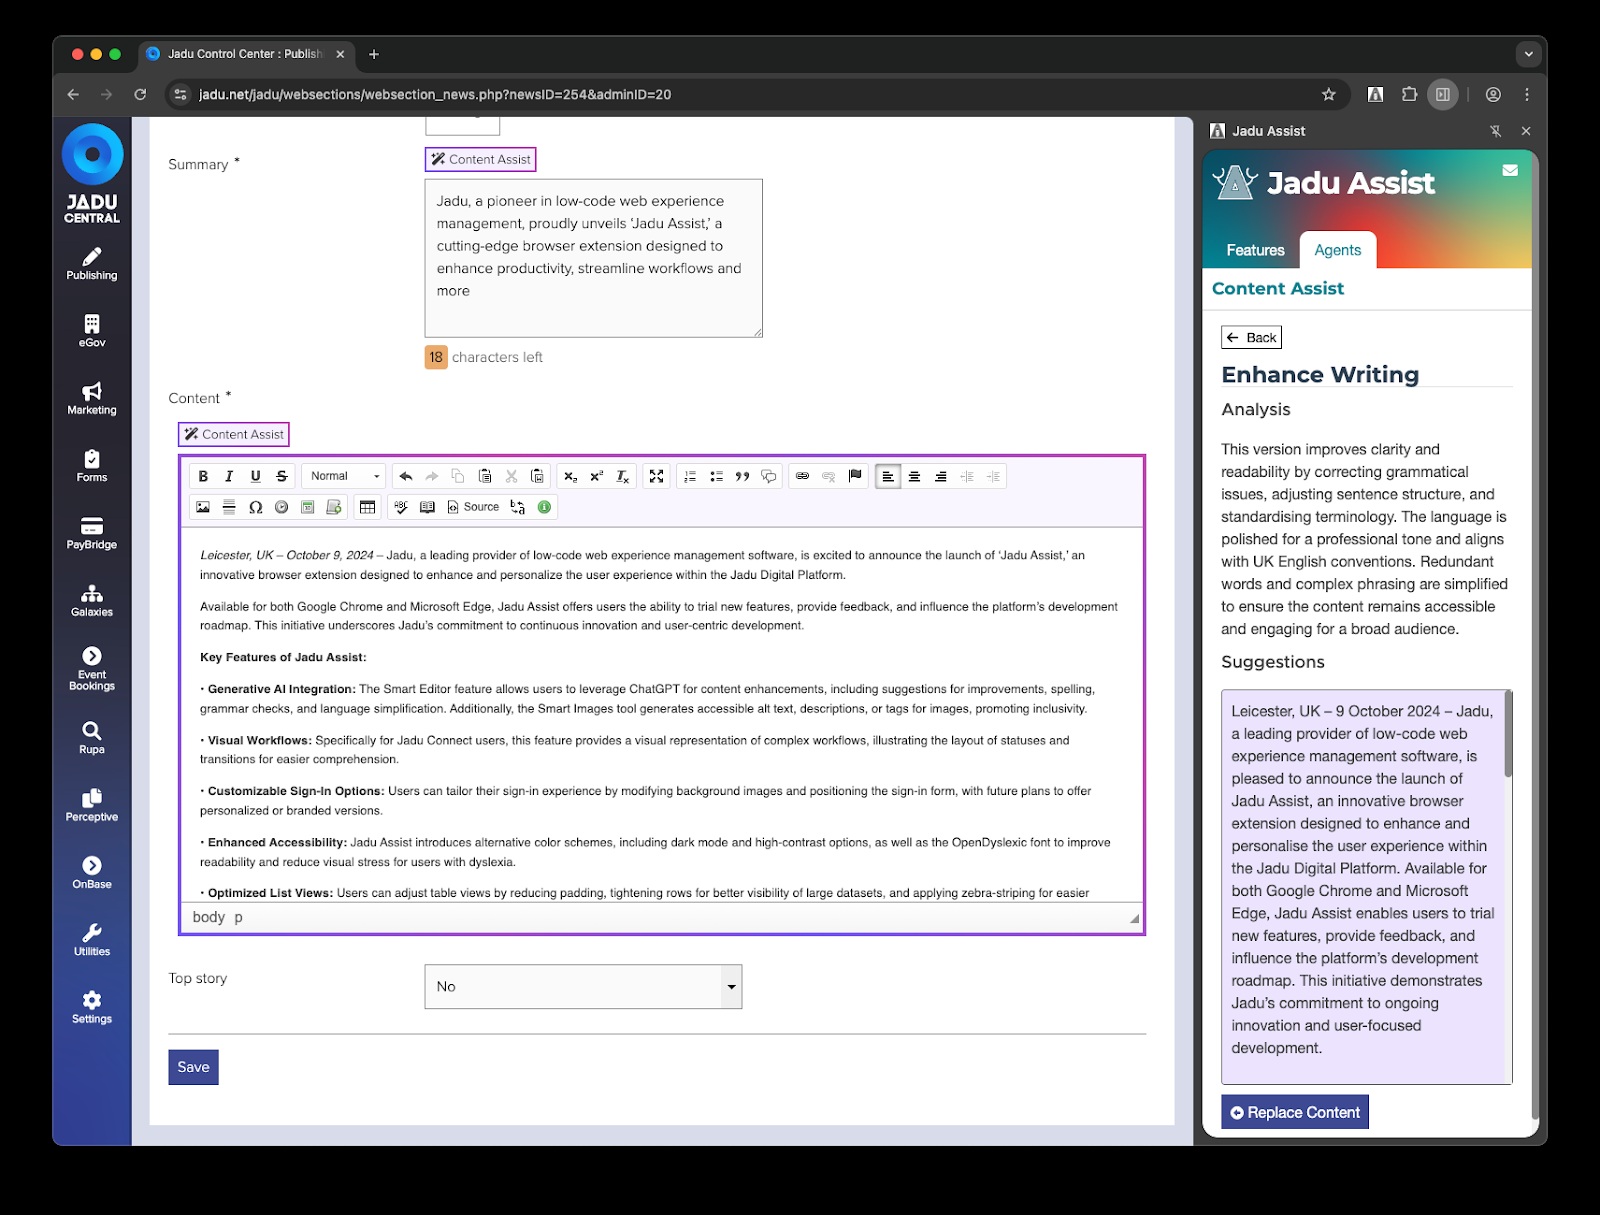Viewport: 1600px width, 1215px height.
Task: Click the envelope icon in Jadu Assist header
Action: click(1510, 170)
